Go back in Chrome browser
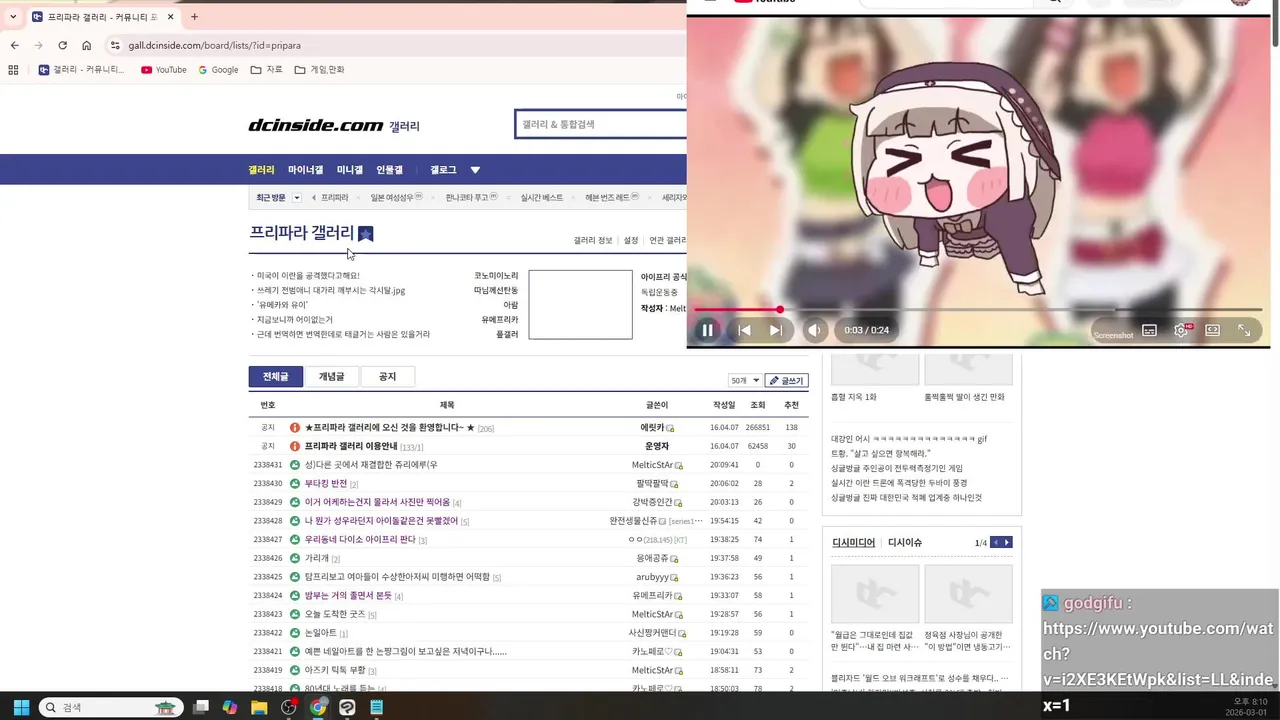Viewport: 1280px width, 720px height. point(14,45)
